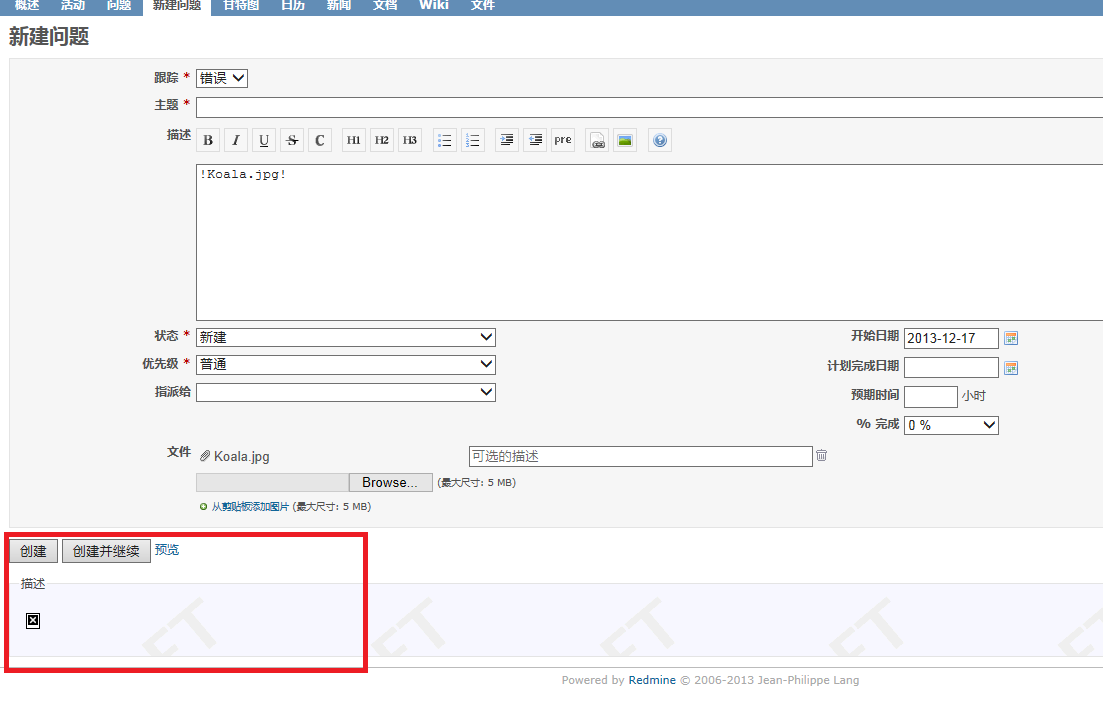Delete the Koala.jpg attachment with trash icon
The width and height of the screenshot is (1103, 708).
click(x=821, y=456)
